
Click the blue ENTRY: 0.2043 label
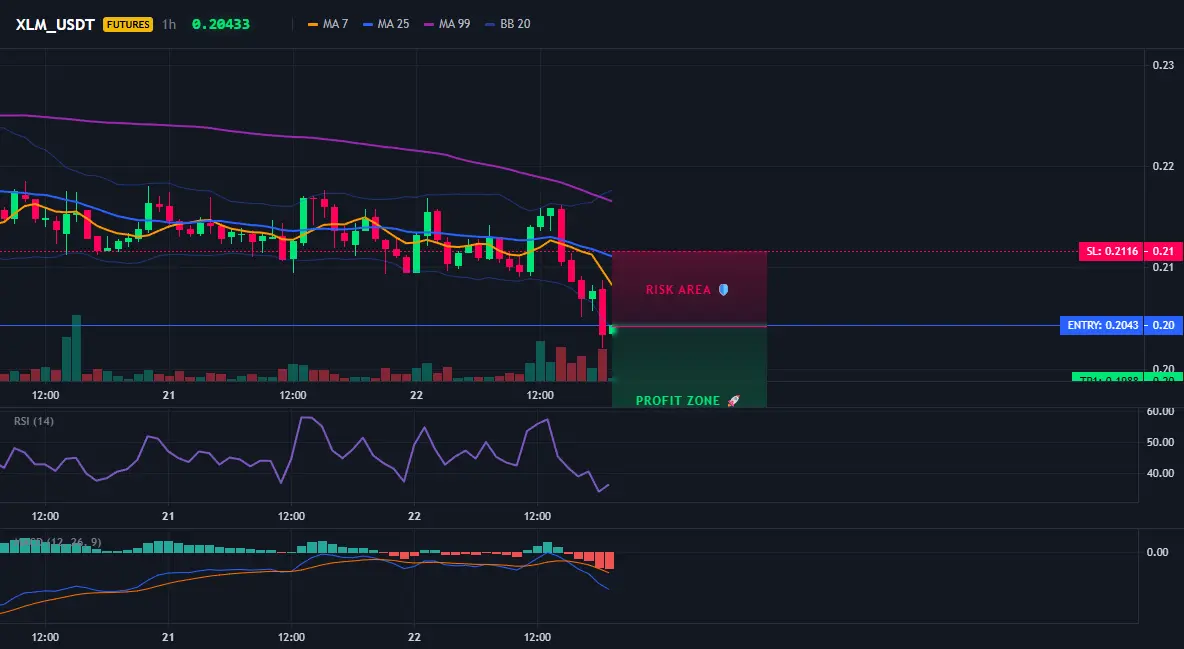pos(1101,326)
